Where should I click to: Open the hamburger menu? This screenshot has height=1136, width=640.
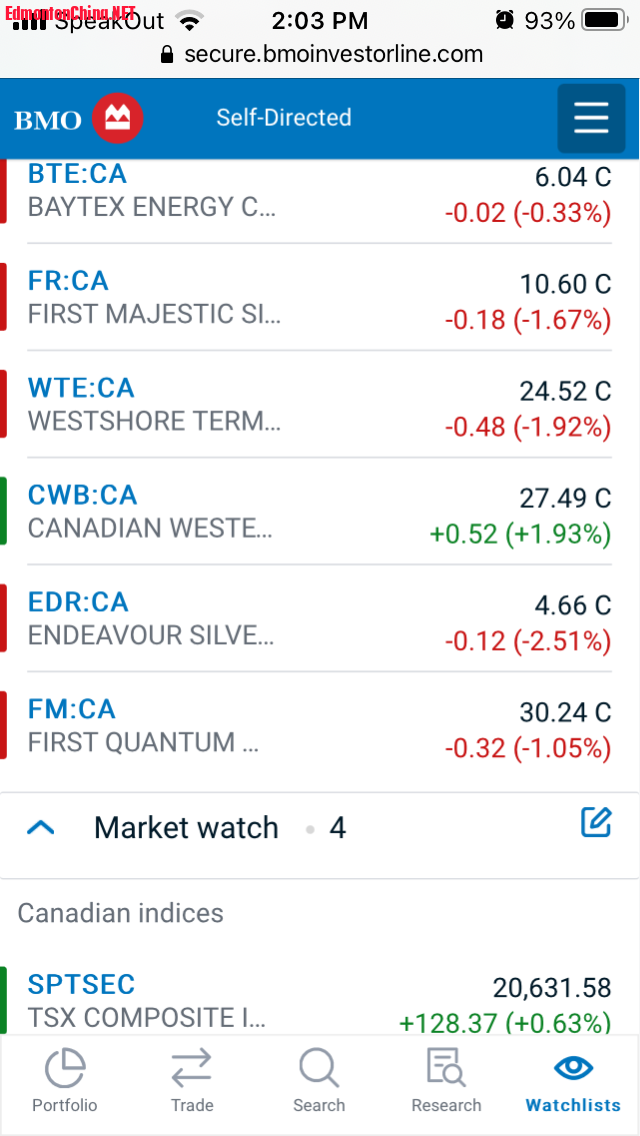tap(590, 118)
